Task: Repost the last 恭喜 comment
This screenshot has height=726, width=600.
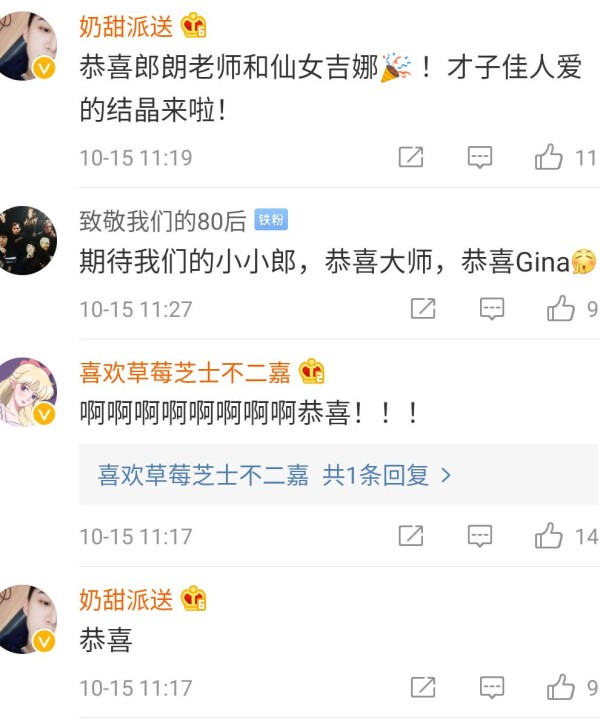Action: (x=423, y=687)
